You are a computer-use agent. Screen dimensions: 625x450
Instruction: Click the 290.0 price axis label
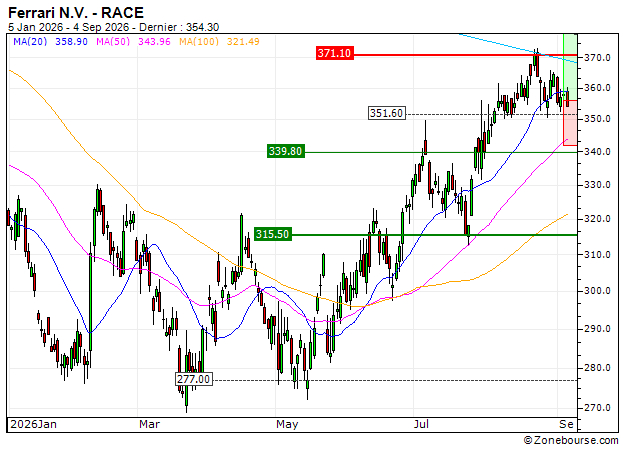[597, 329]
